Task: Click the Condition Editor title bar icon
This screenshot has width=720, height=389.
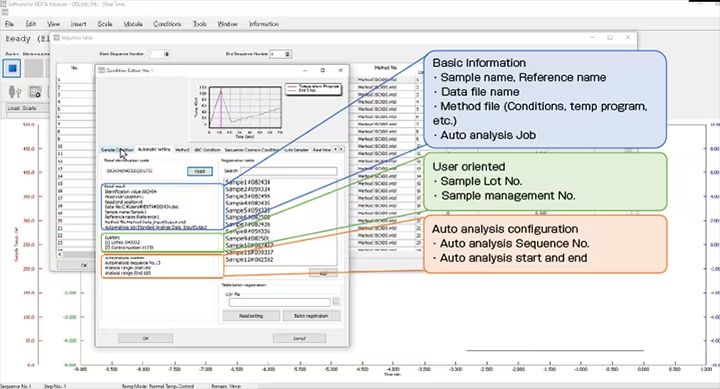Action: 101,70
